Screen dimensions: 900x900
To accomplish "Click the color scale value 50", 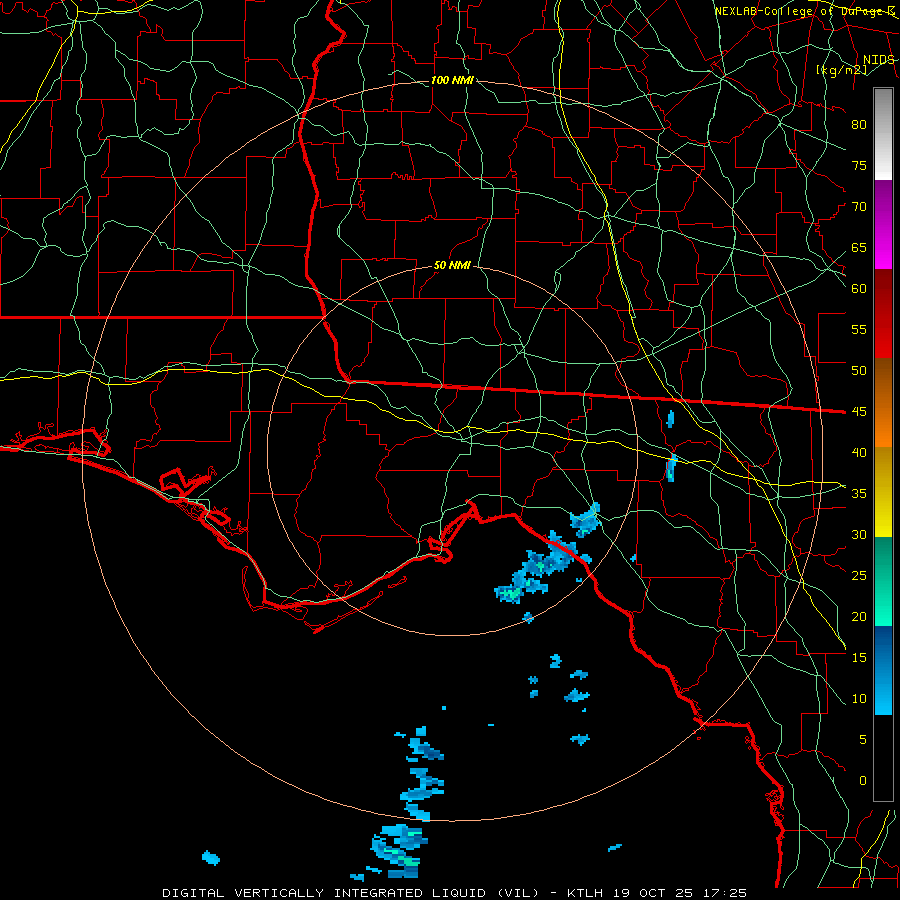I will pyautogui.click(x=859, y=371).
